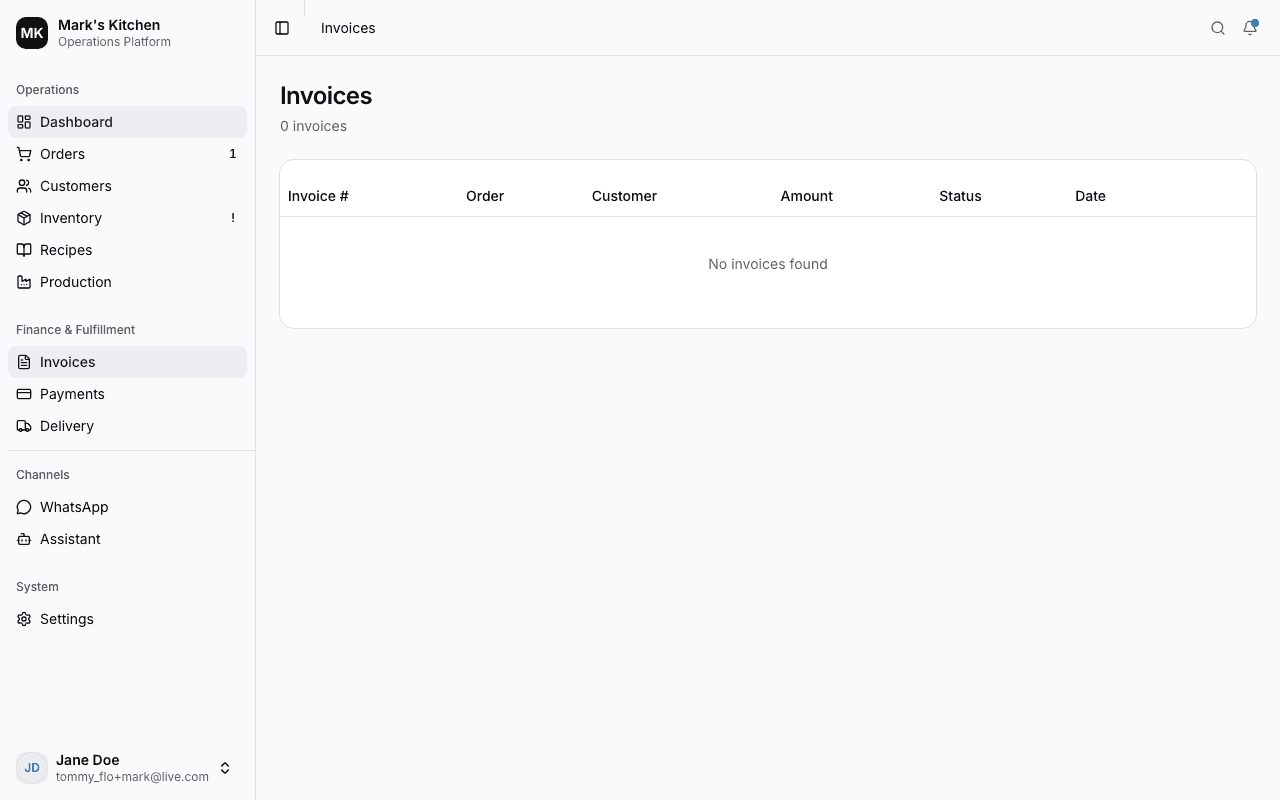The height and width of the screenshot is (800, 1280).
Task: Open the Production folder icon
Action: [x=23, y=282]
